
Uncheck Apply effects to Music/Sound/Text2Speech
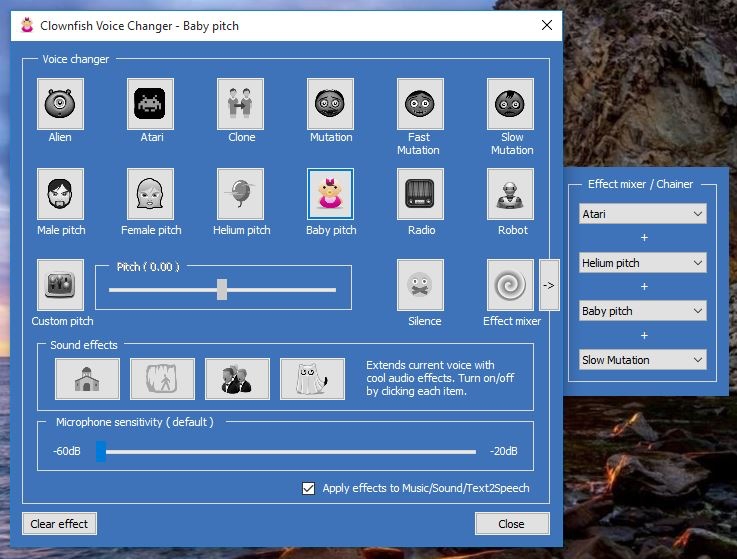point(308,488)
